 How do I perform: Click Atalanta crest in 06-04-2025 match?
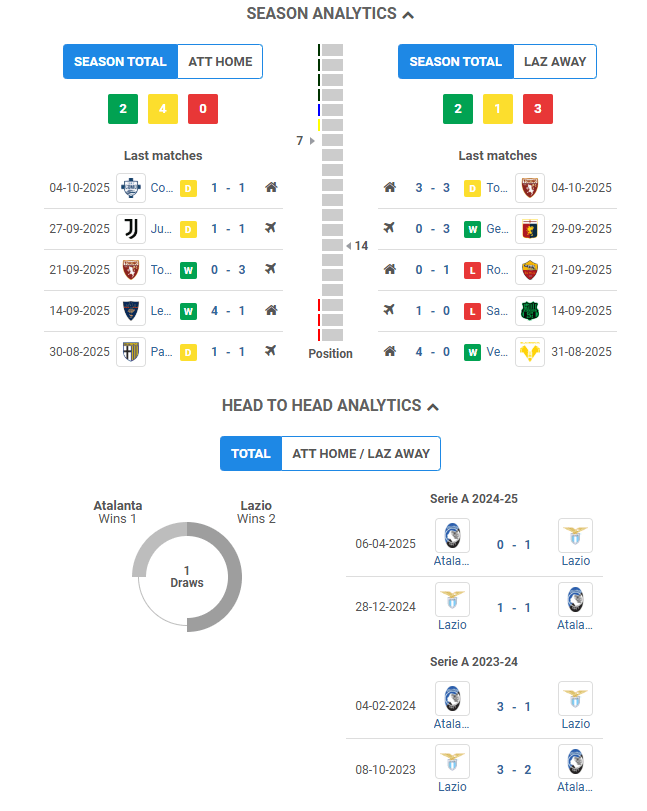(453, 535)
